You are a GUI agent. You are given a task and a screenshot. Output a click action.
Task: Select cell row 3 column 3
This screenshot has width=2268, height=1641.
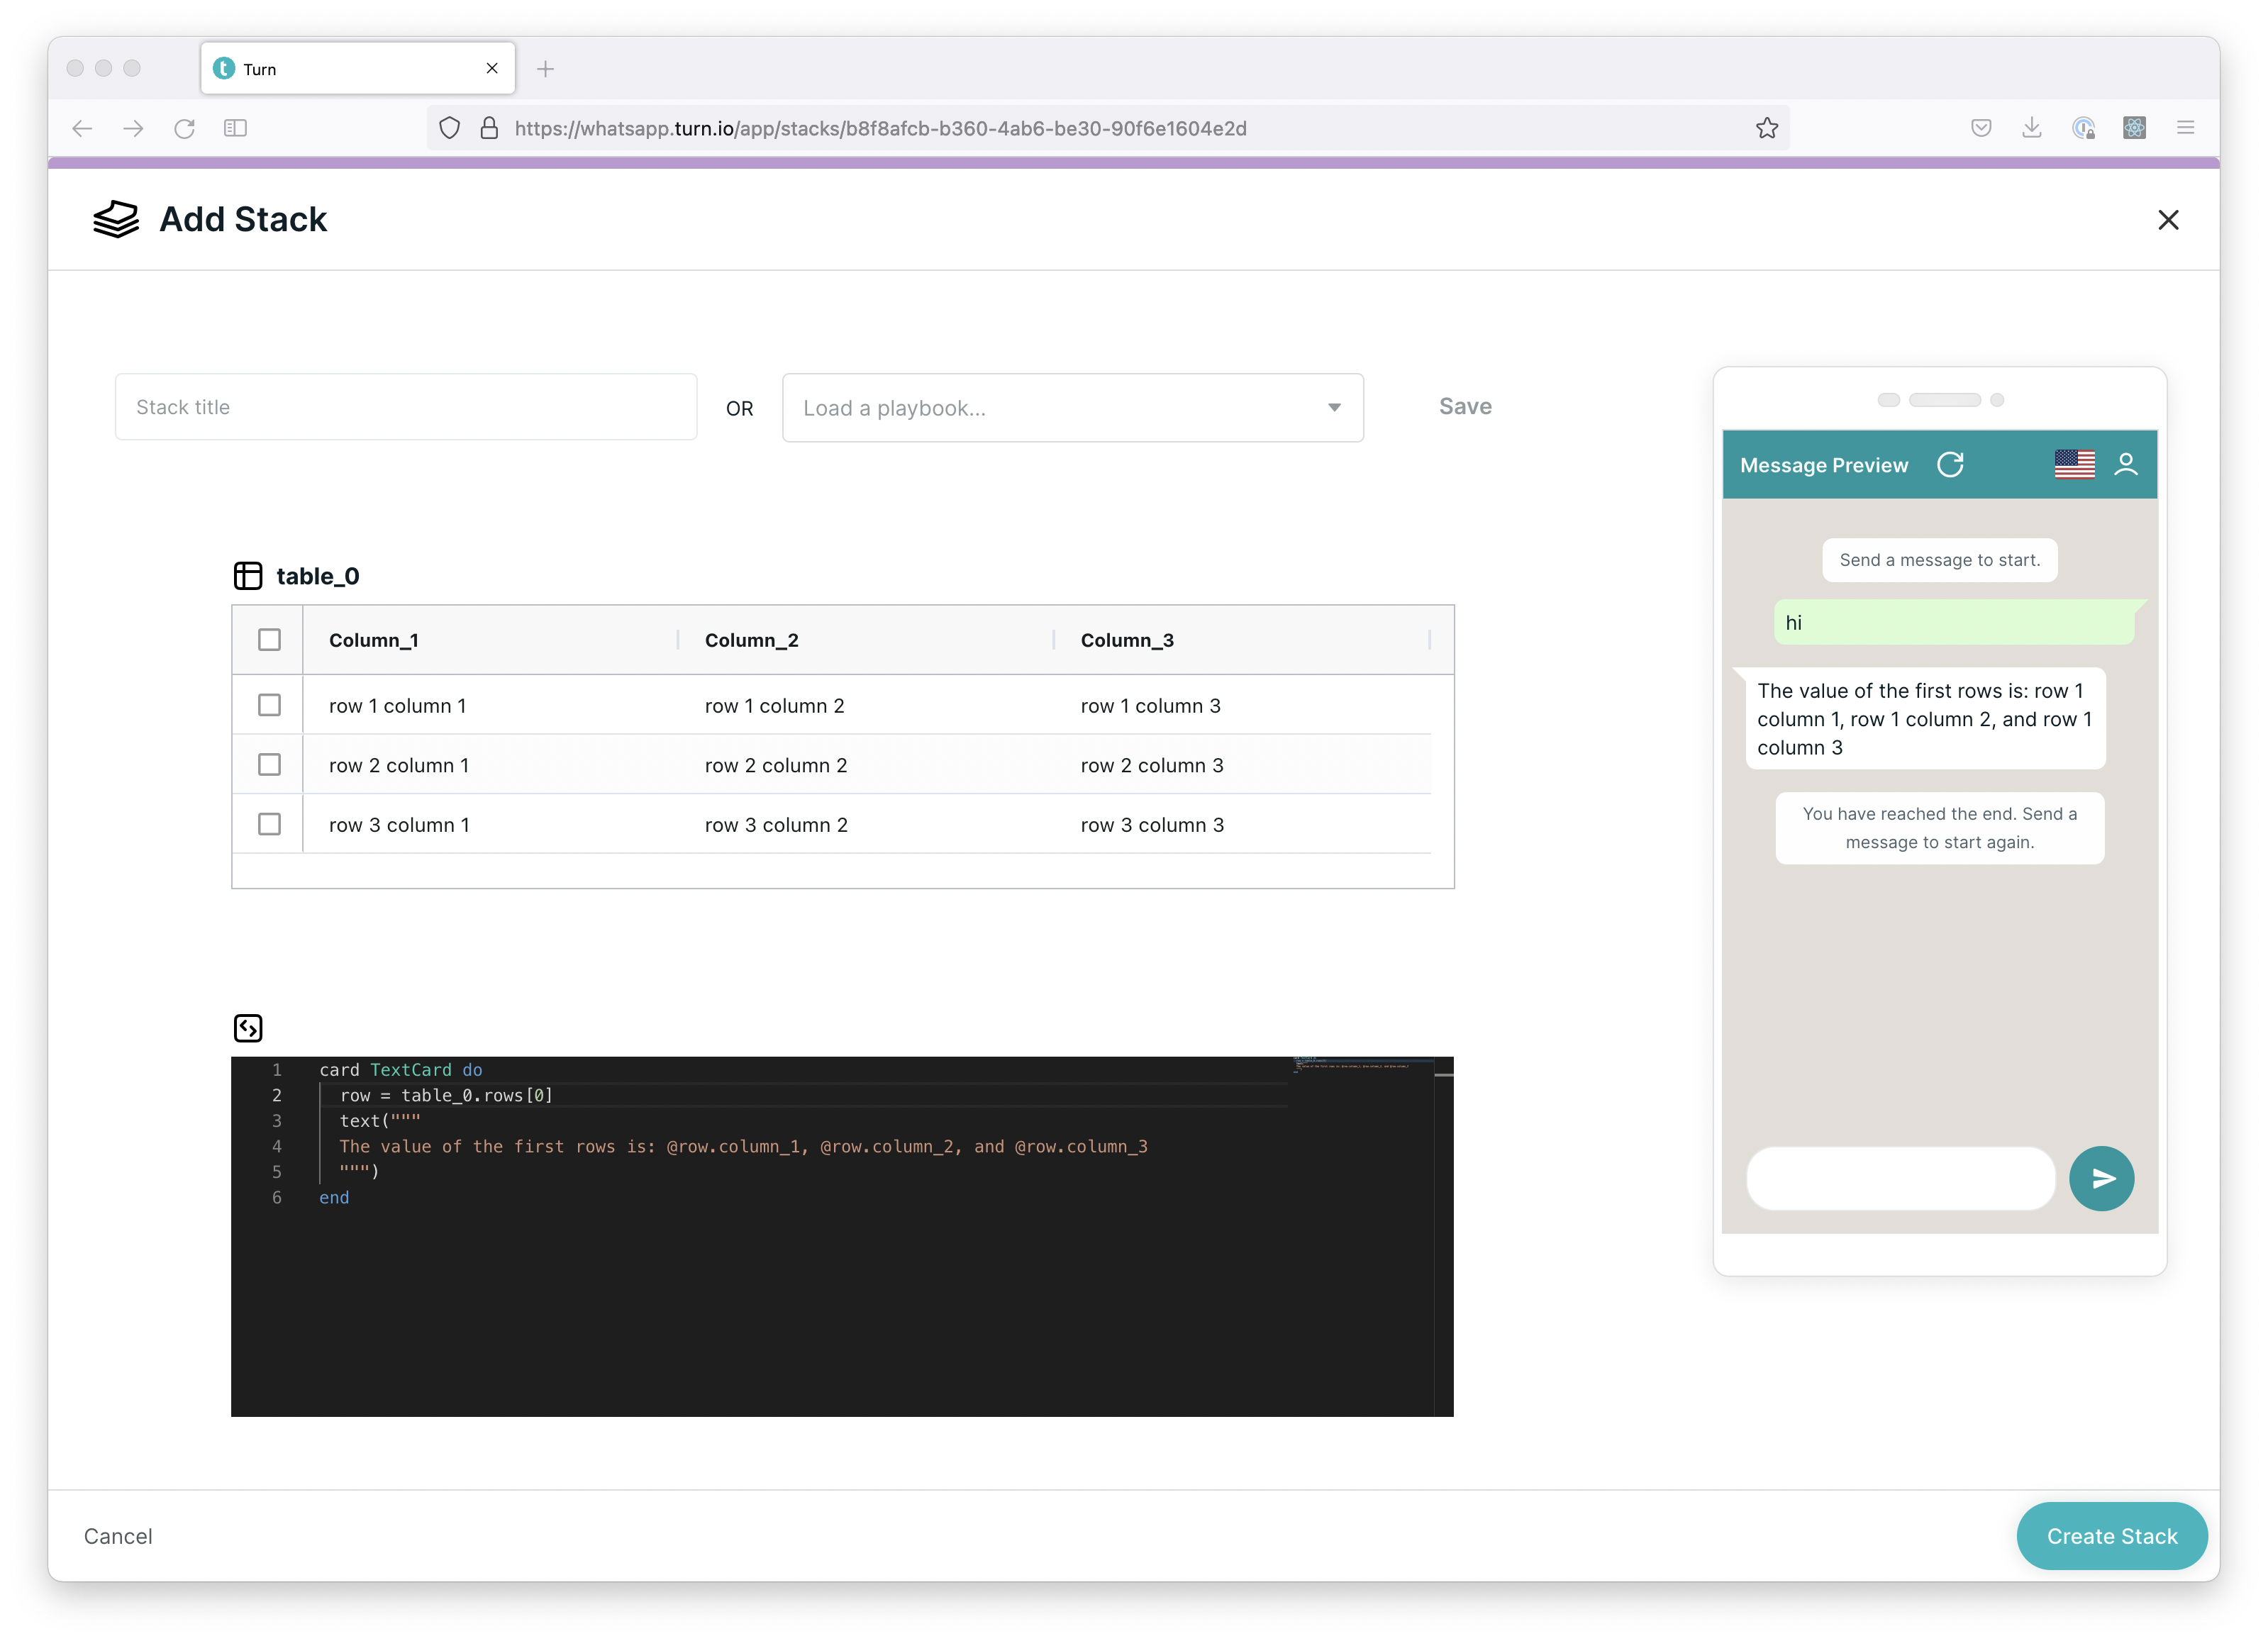click(1152, 824)
